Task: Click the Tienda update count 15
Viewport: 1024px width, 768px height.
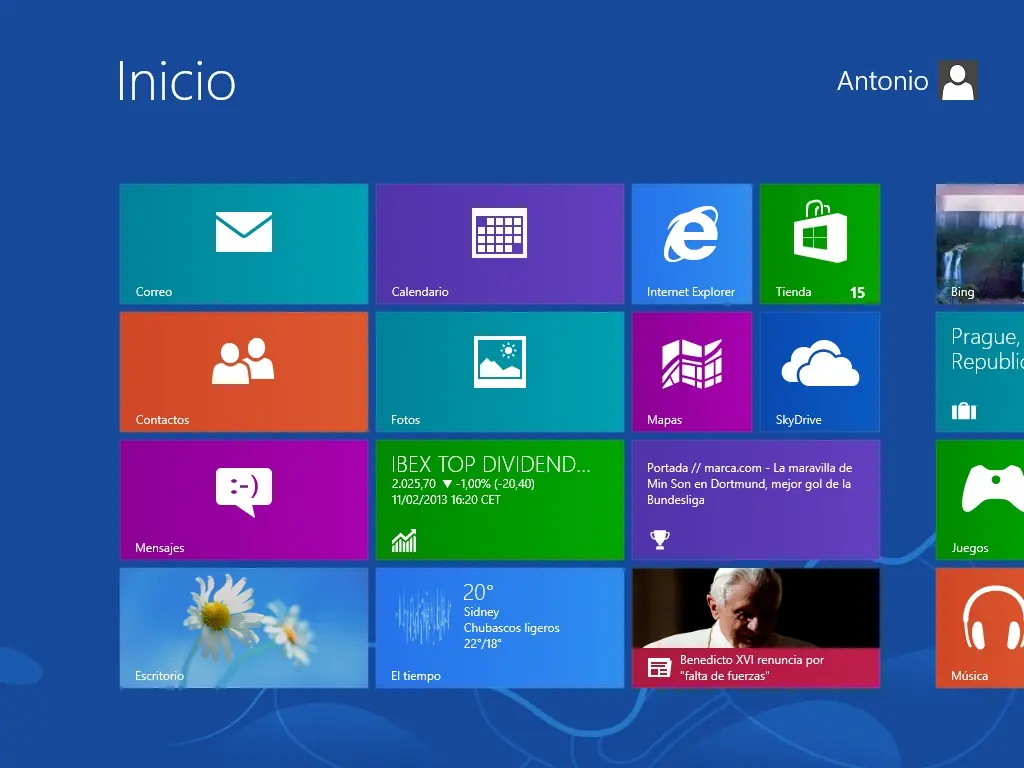Action: point(857,293)
